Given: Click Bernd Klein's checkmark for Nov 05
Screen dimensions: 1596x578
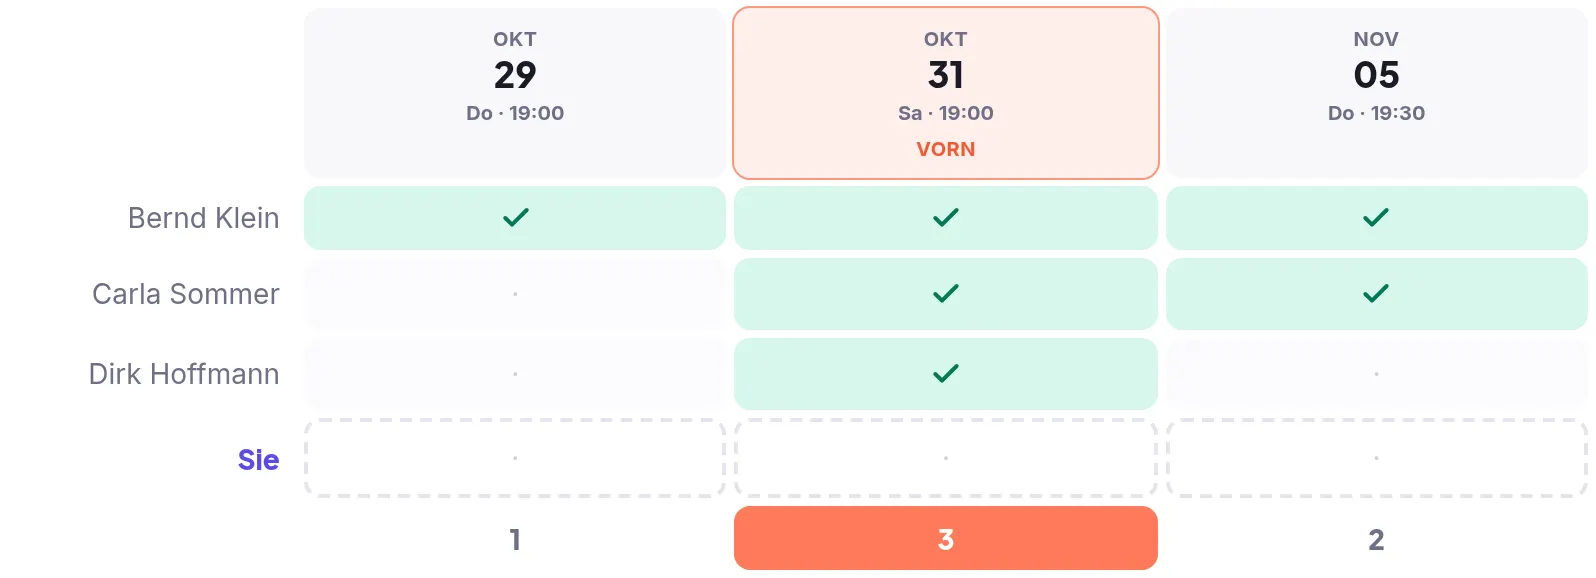Looking at the screenshot, I should click(x=1376, y=218).
